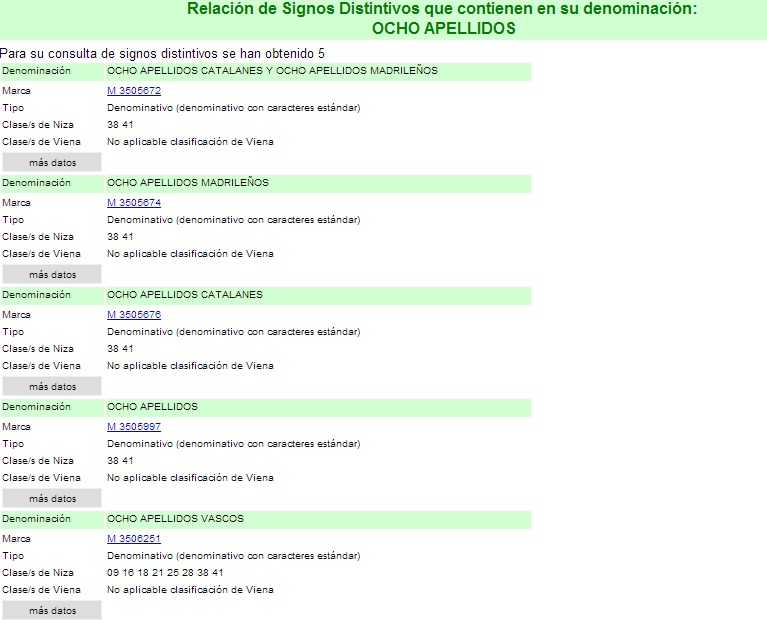767x620 pixels.
Task: Click the 'Marca' label beside M 3505674
Action: 16,203
